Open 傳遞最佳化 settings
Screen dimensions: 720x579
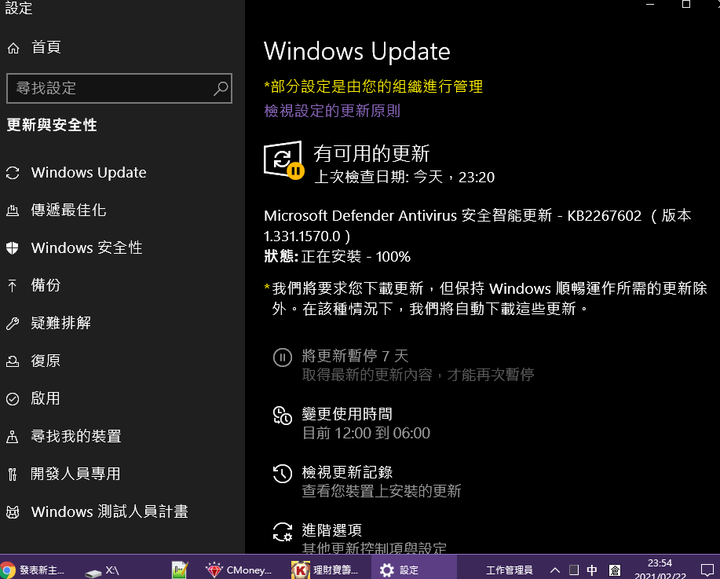68,210
